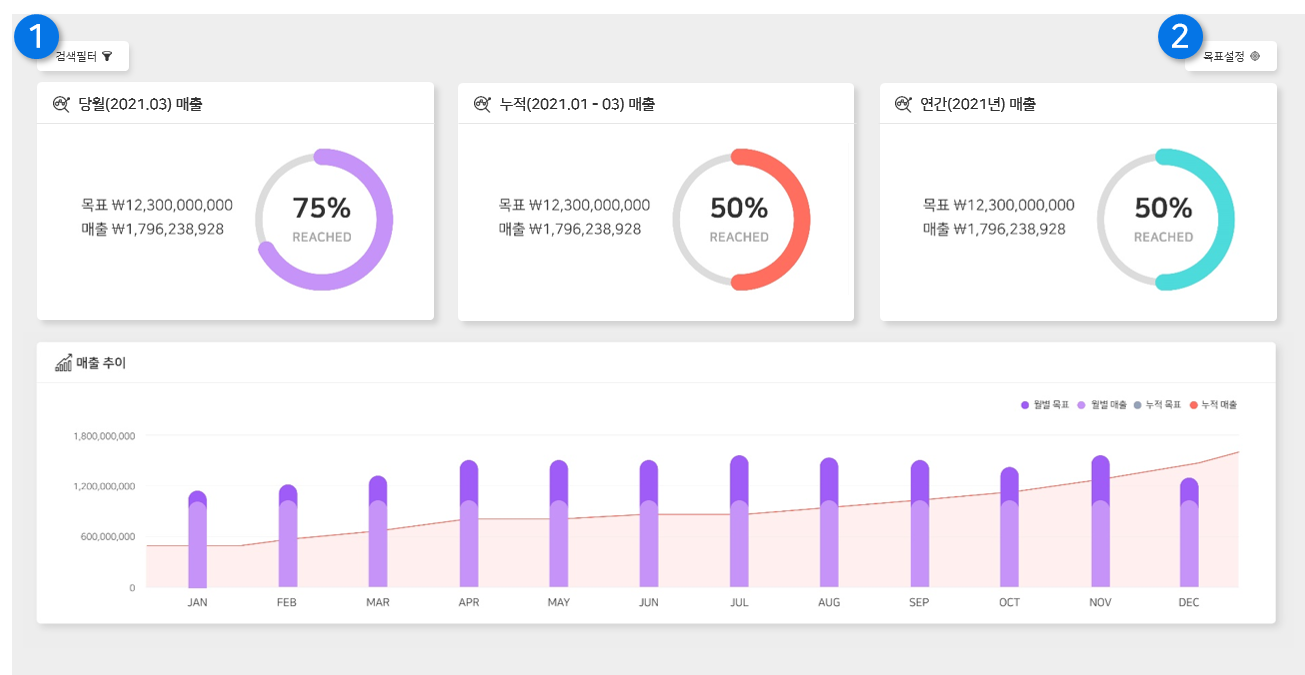Click the 연간(2021년) 매출 header icon
The height and width of the screenshot is (675, 1305).
904,104
